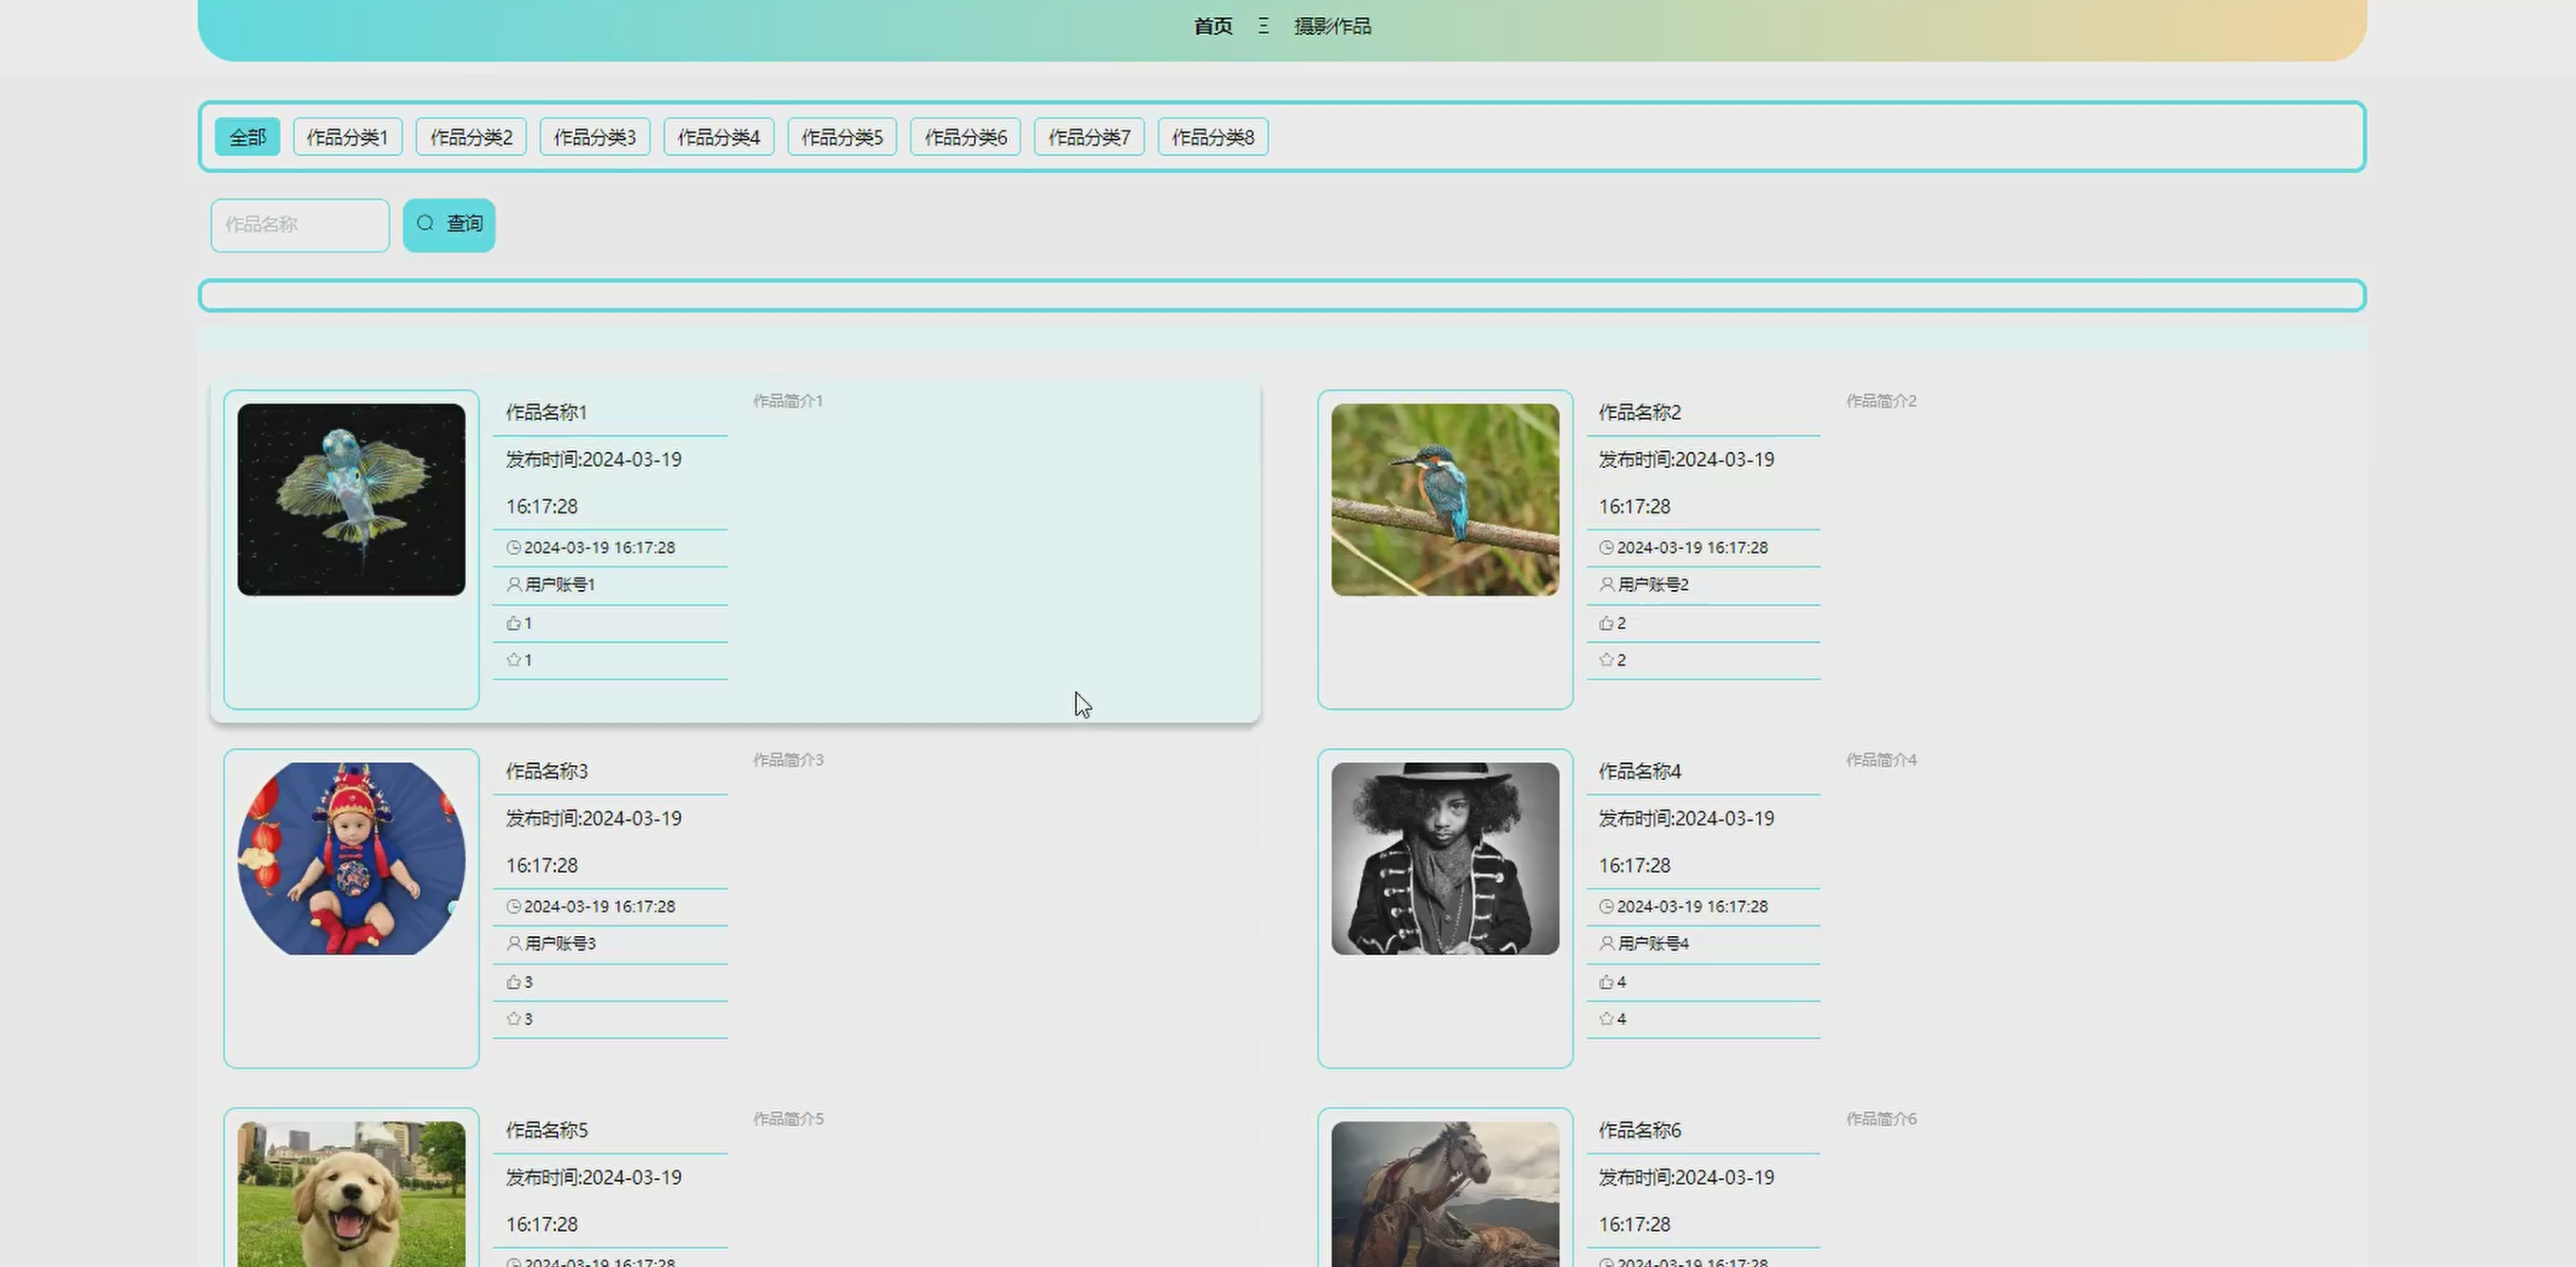Click the user icon beside 用户账号4
Image resolution: width=2576 pixels, height=1267 pixels.
[x=1607, y=943]
